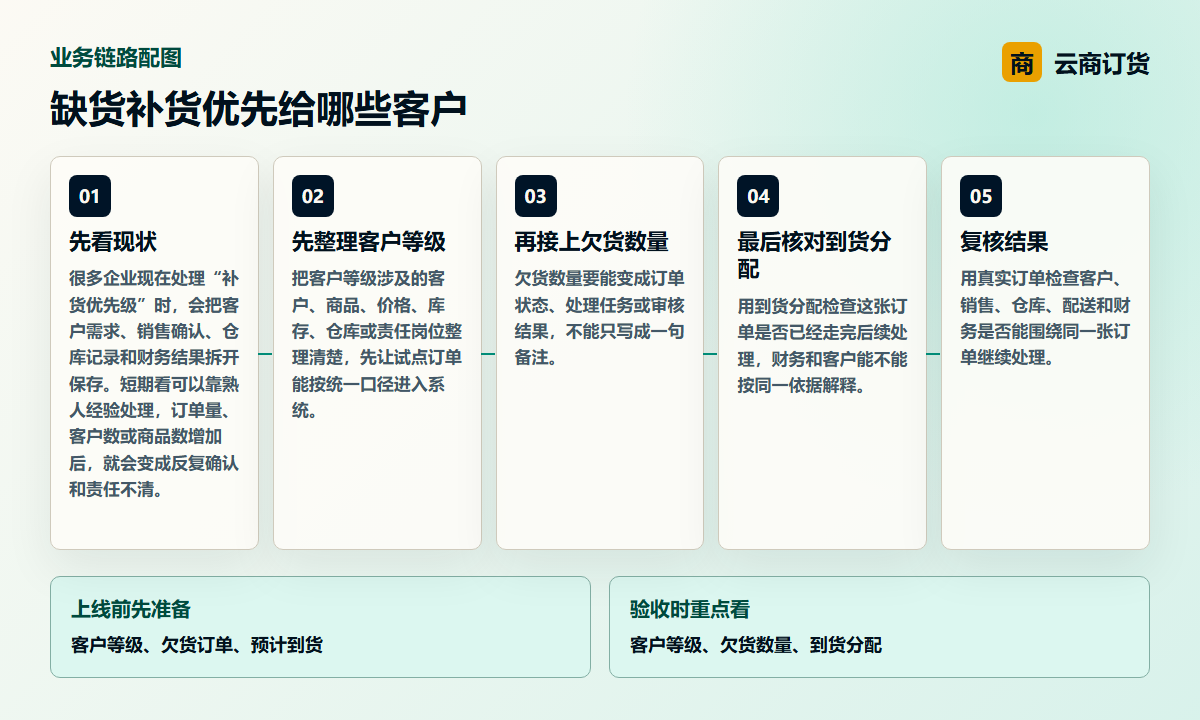Viewport: 1200px width, 720px height.
Task: Click the text 客户等级、欠货数量、到货分配
Action: pyautogui.click(x=756, y=645)
